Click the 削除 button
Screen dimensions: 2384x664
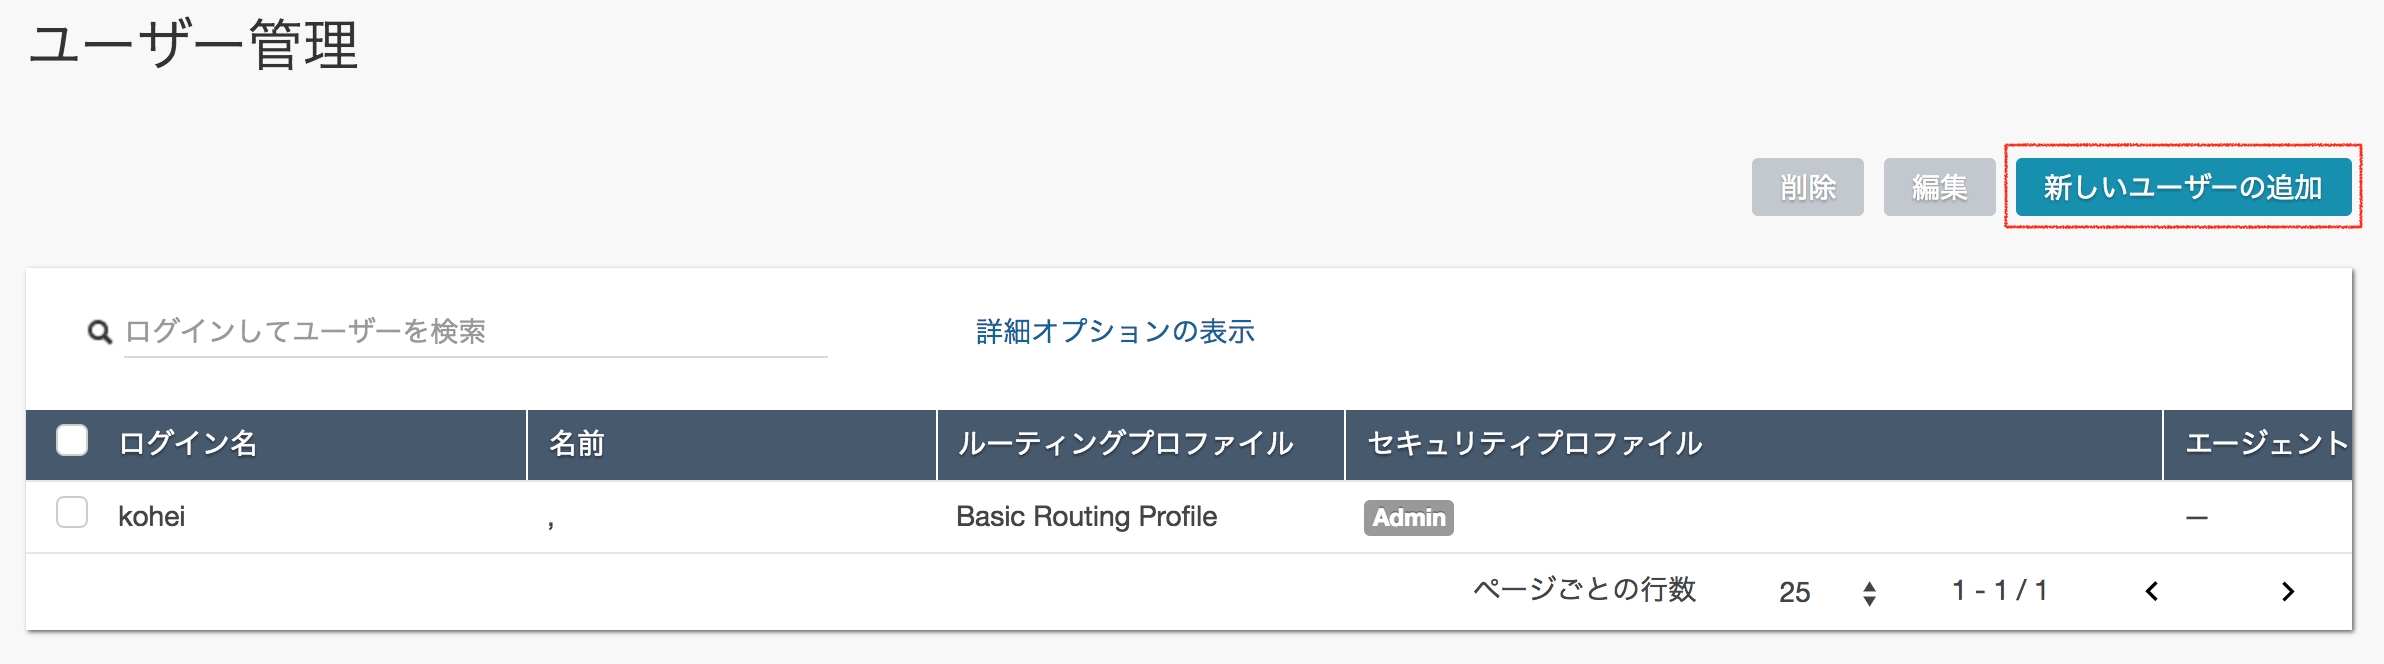coord(1807,187)
